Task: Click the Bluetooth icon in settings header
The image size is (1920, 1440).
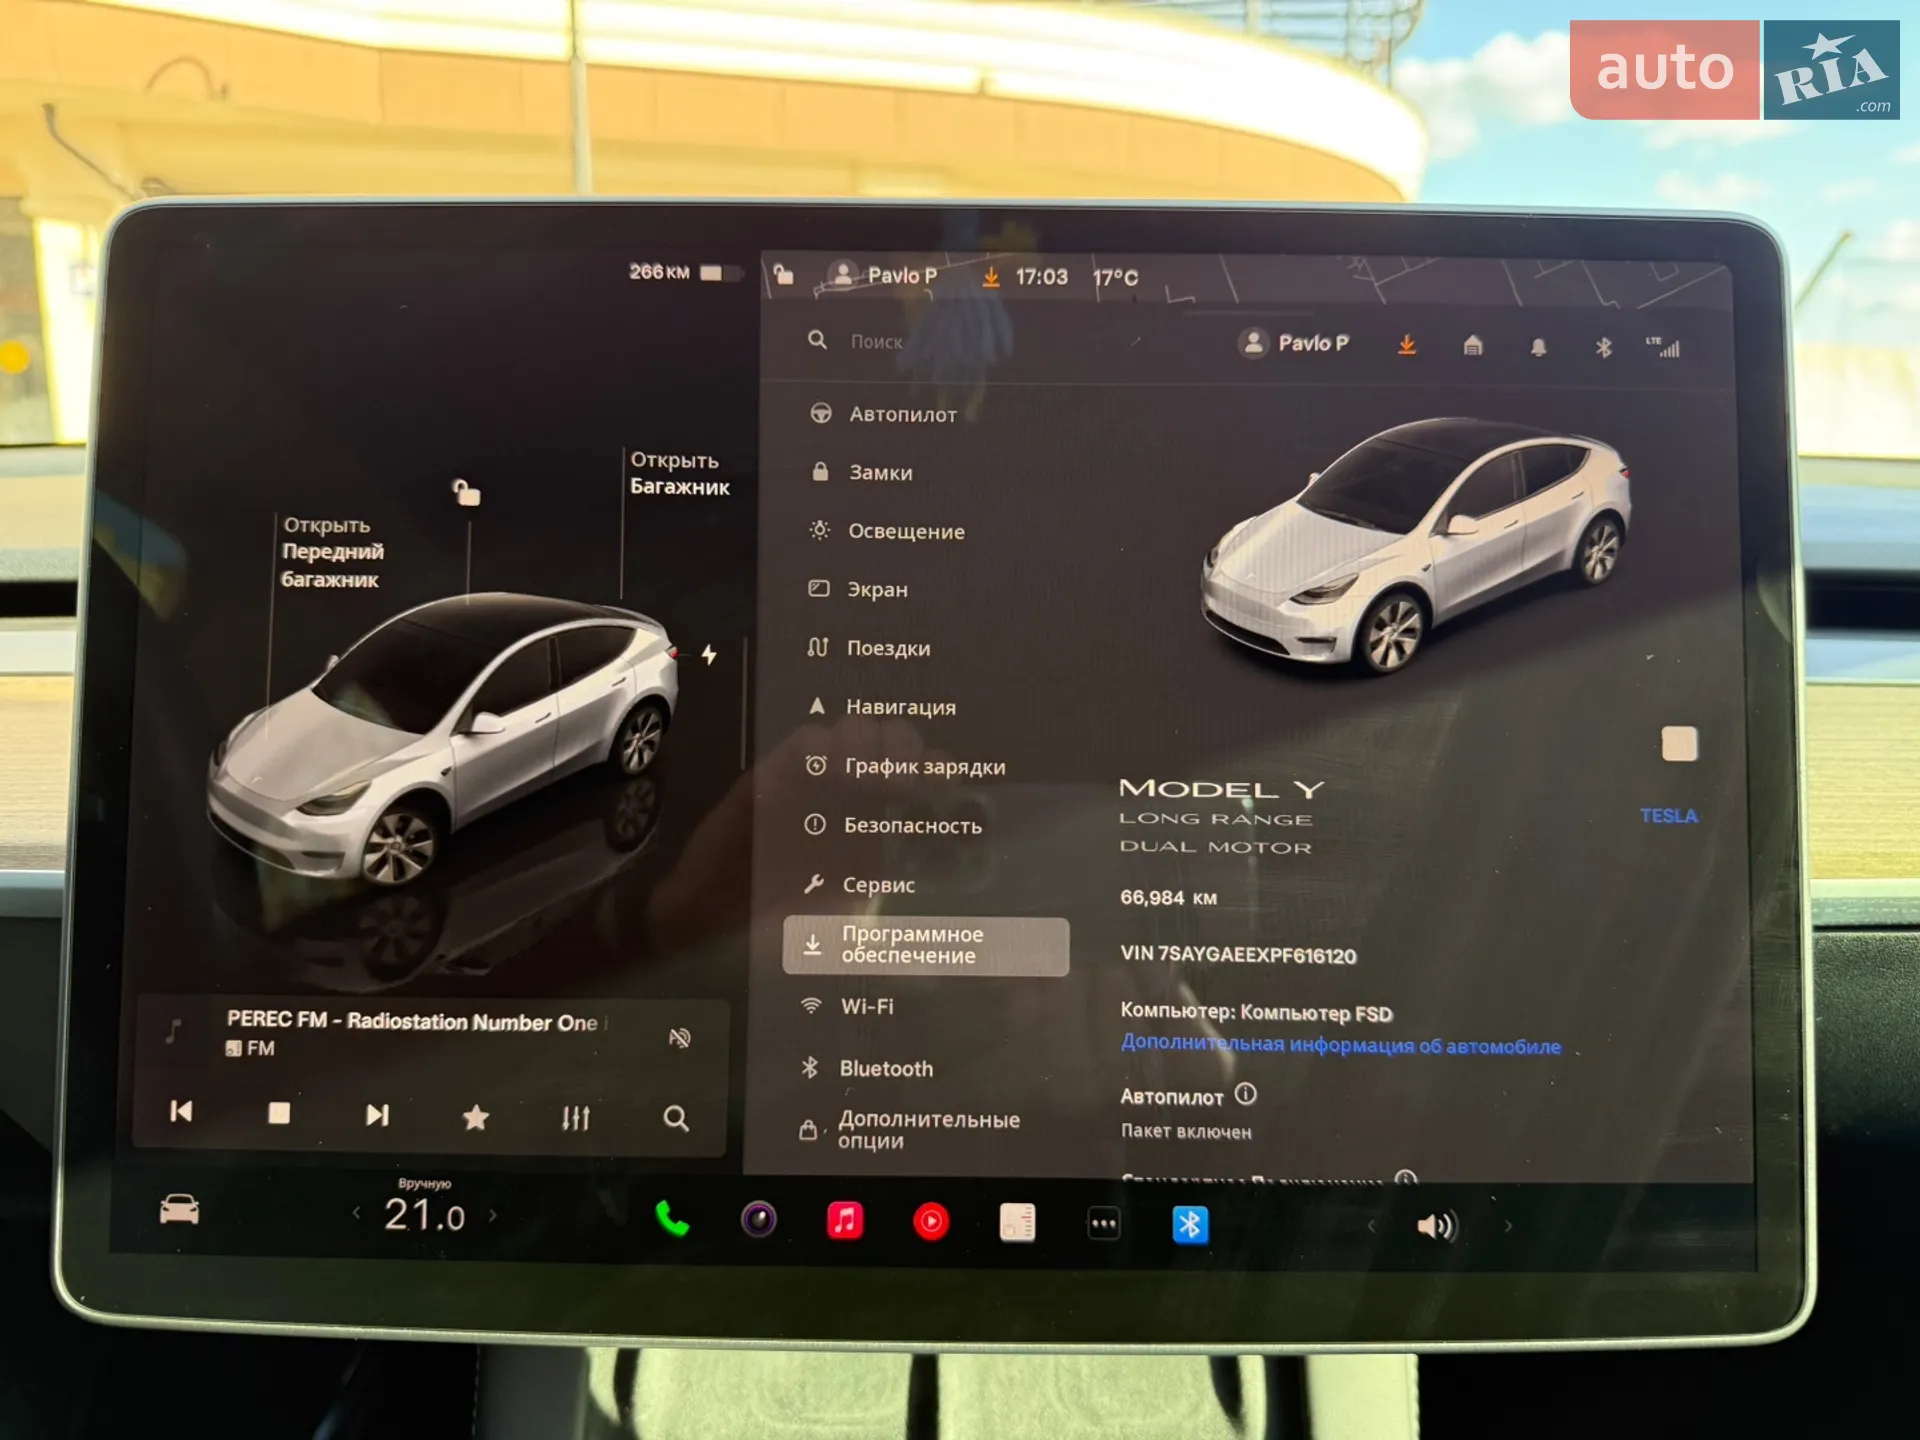Action: coord(1603,347)
